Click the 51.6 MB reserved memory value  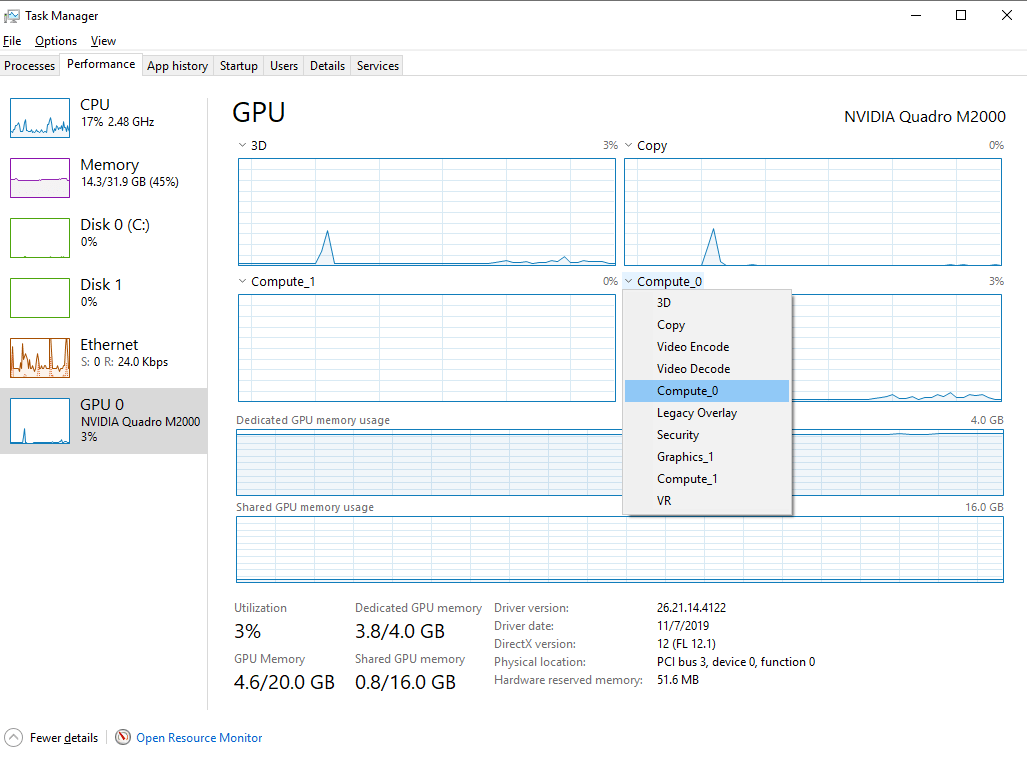[x=678, y=680]
